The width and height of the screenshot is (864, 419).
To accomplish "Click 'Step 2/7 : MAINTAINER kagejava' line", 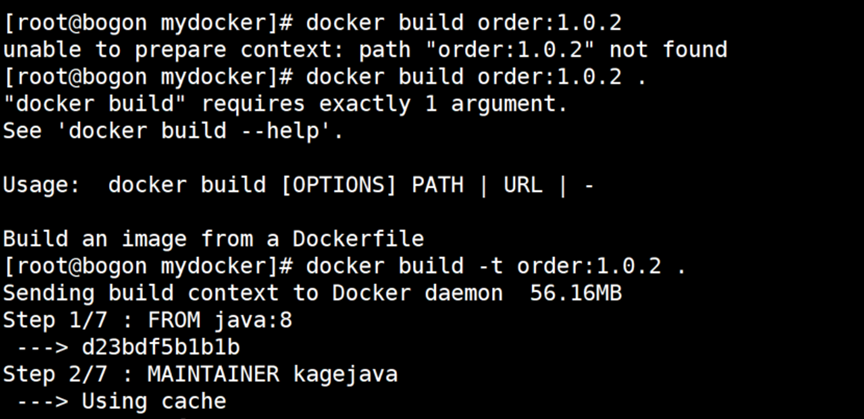I will 201,374.
